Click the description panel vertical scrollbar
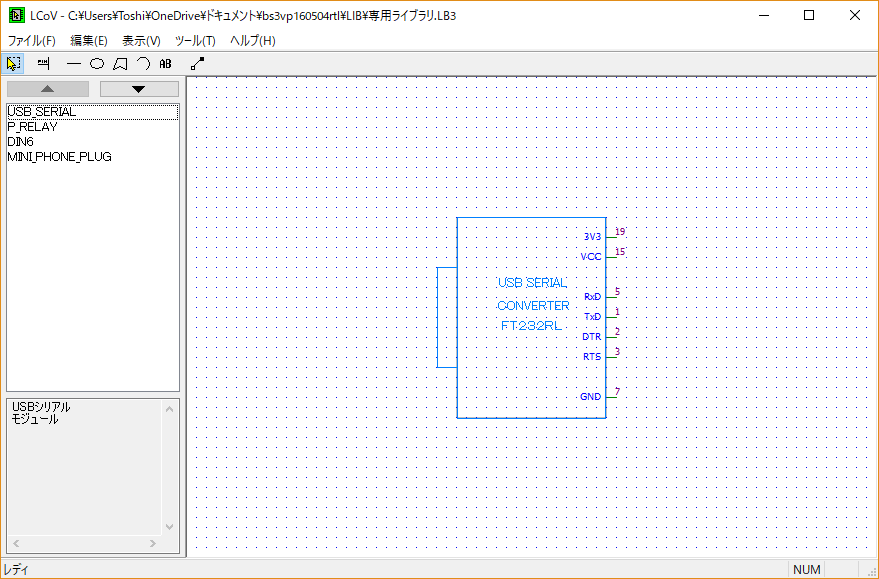Screen dimensions: 879x579 pos(170,470)
